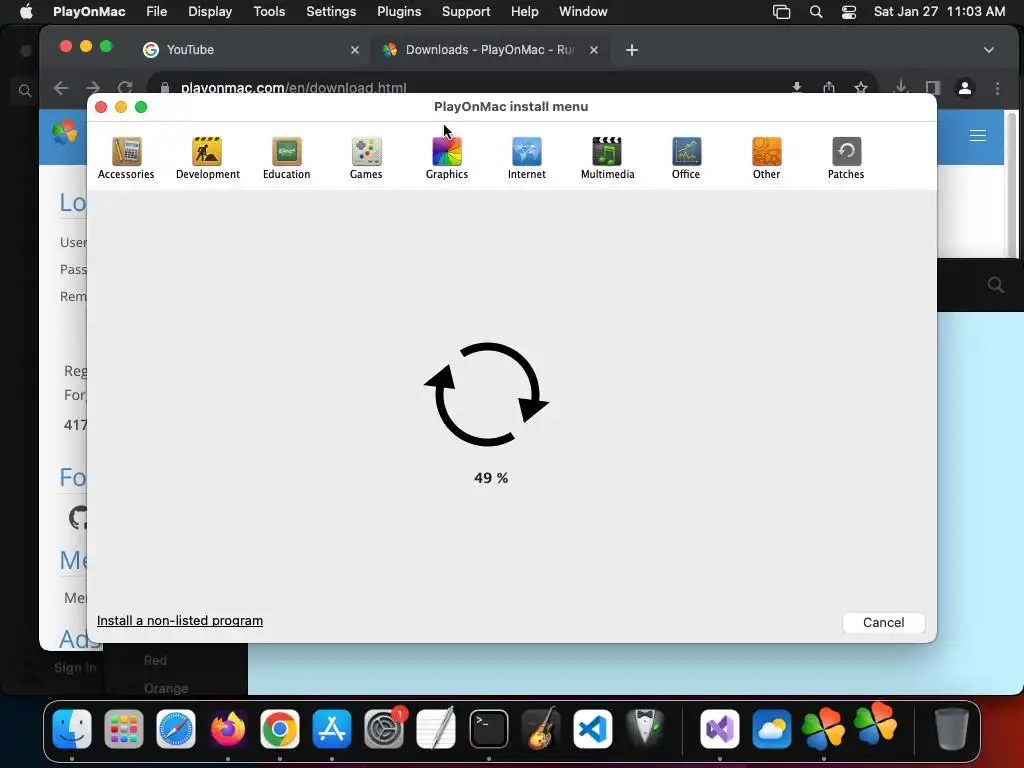Select the Internet category

526,158
